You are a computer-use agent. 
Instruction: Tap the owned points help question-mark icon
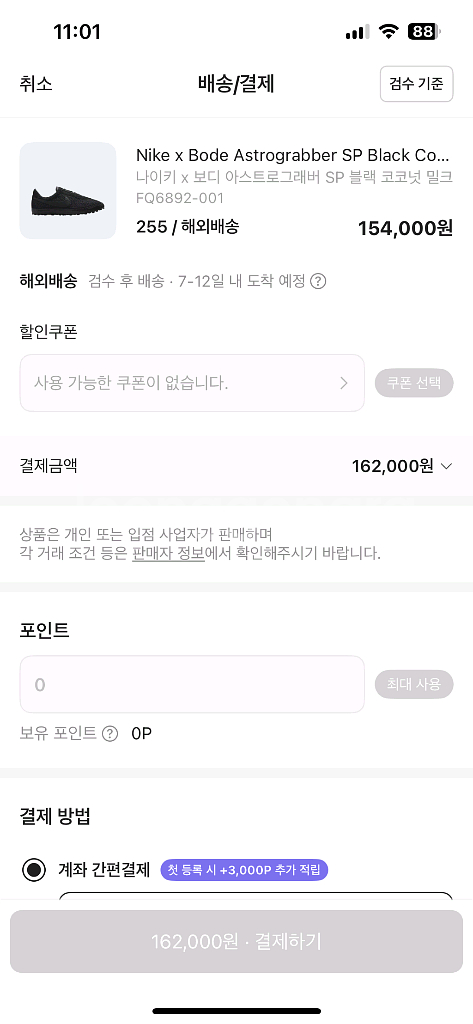(x=110, y=733)
